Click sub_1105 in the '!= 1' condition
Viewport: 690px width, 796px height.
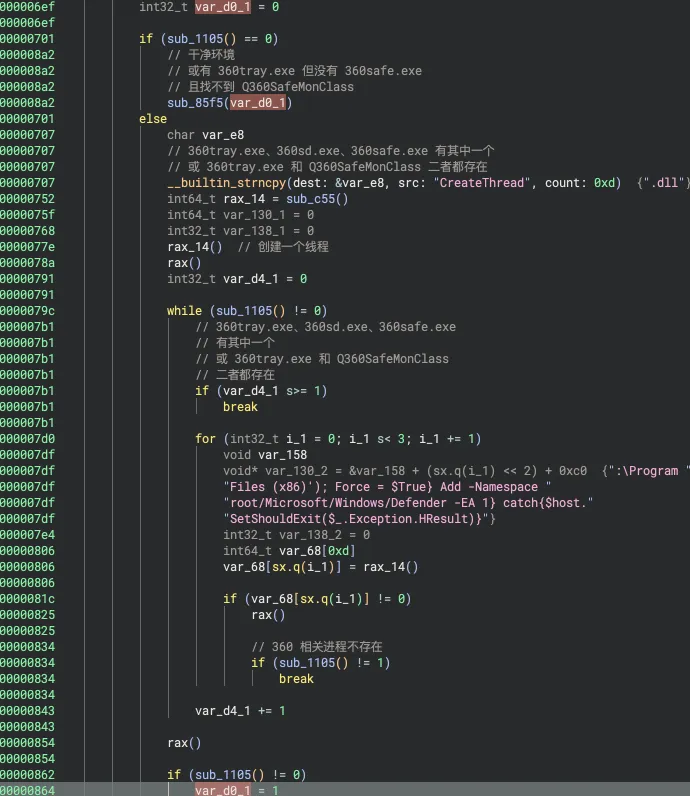coord(307,662)
